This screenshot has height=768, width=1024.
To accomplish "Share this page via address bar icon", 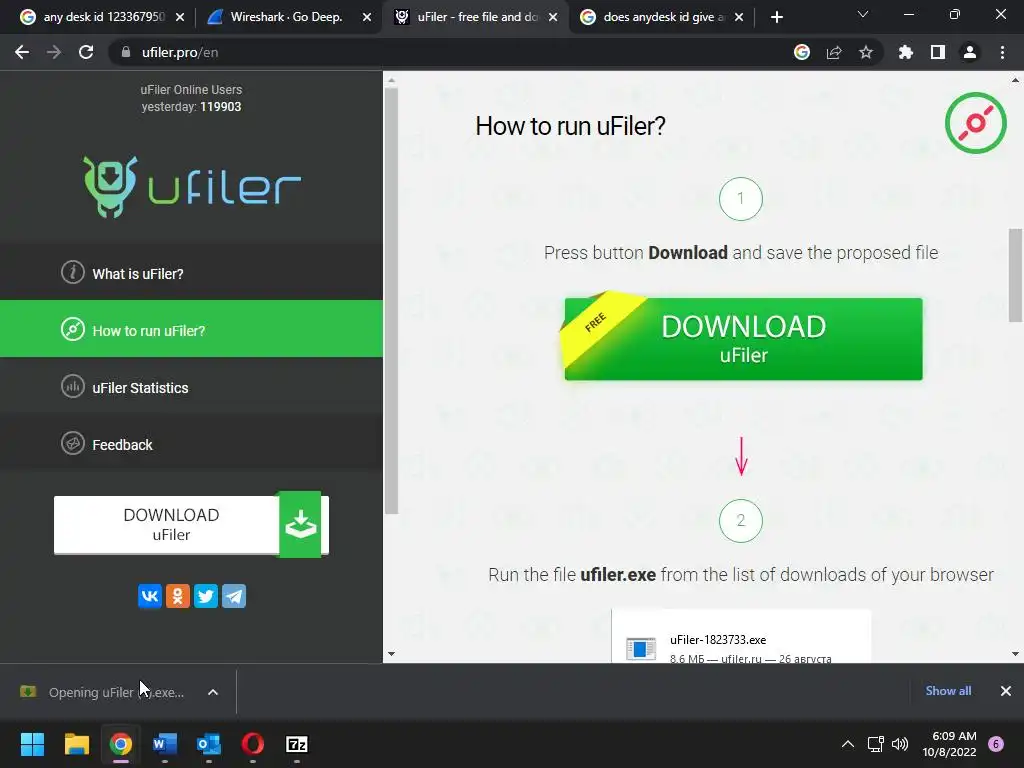I will click(834, 52).
